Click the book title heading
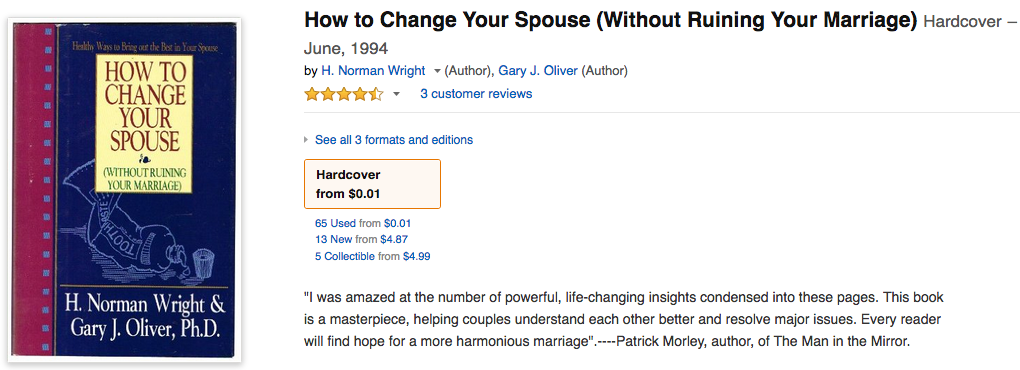The height and width of the screenshot is (370, 1020). click(x=611, y=21)
